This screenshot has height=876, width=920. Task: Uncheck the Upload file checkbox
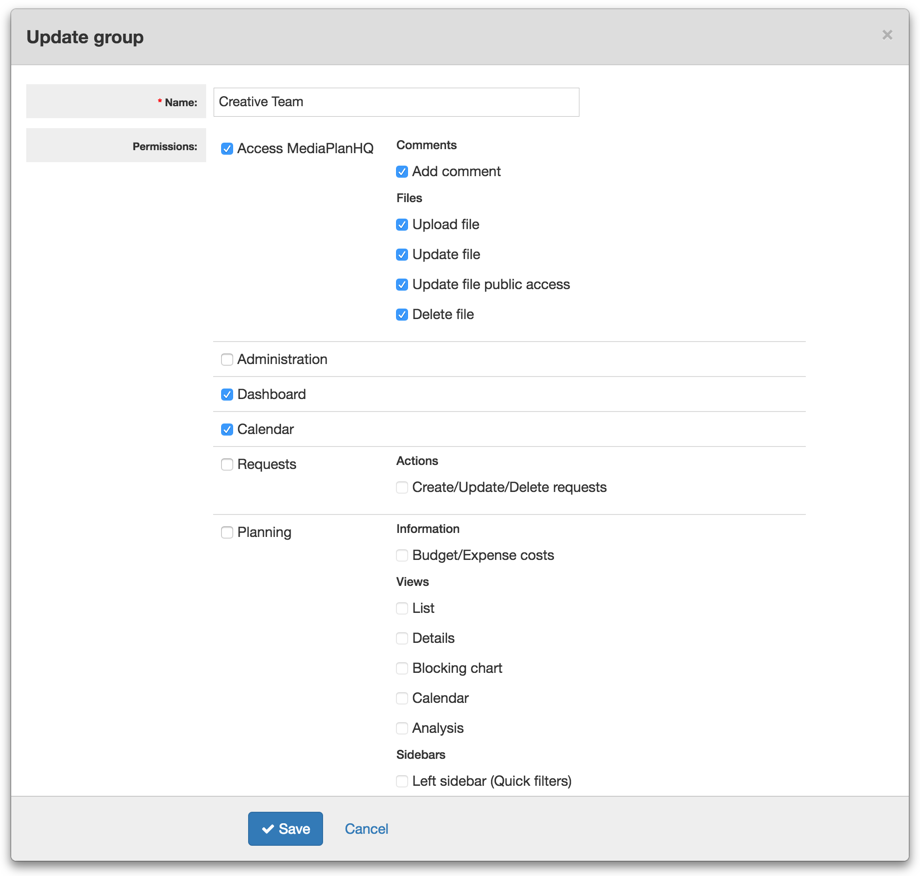(402, 225)
